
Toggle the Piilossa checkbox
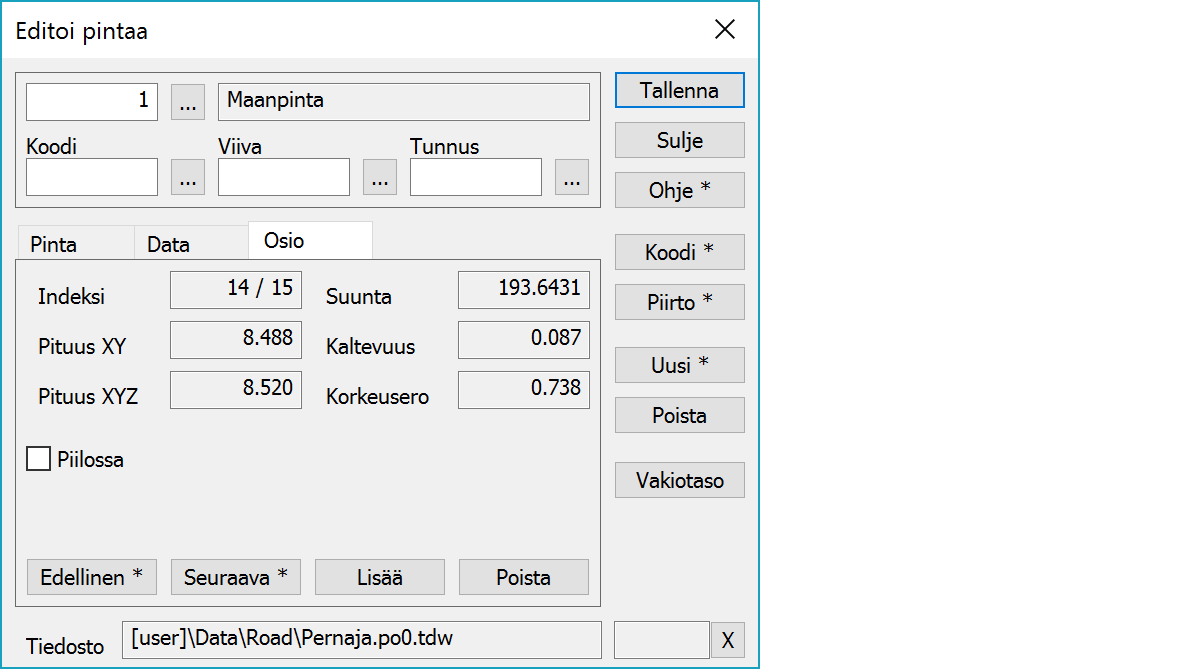coord(39,459)
